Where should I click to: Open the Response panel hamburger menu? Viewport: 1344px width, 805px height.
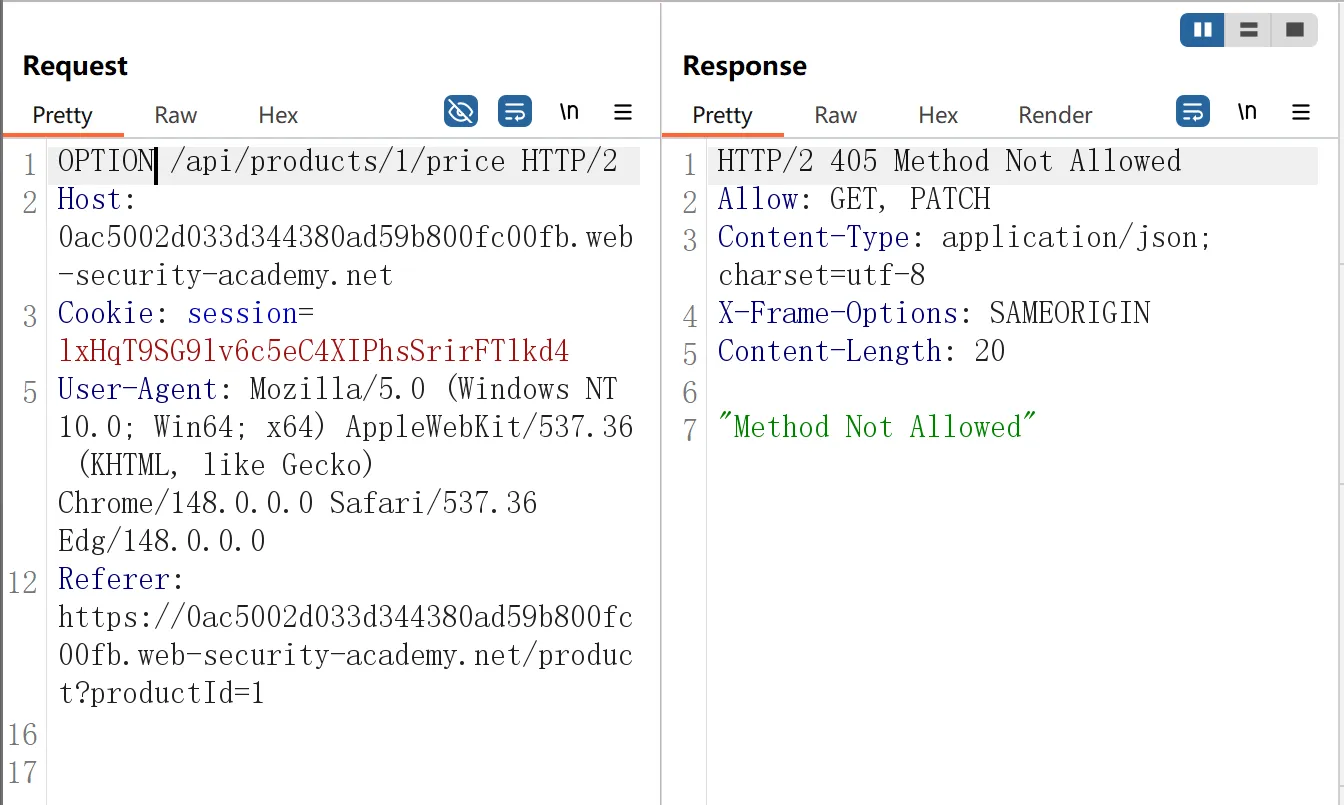[1301, 112]
